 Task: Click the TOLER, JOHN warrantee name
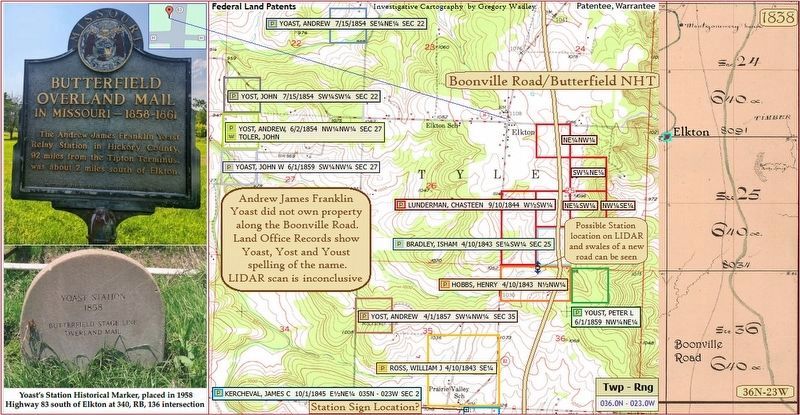point(259,137)
